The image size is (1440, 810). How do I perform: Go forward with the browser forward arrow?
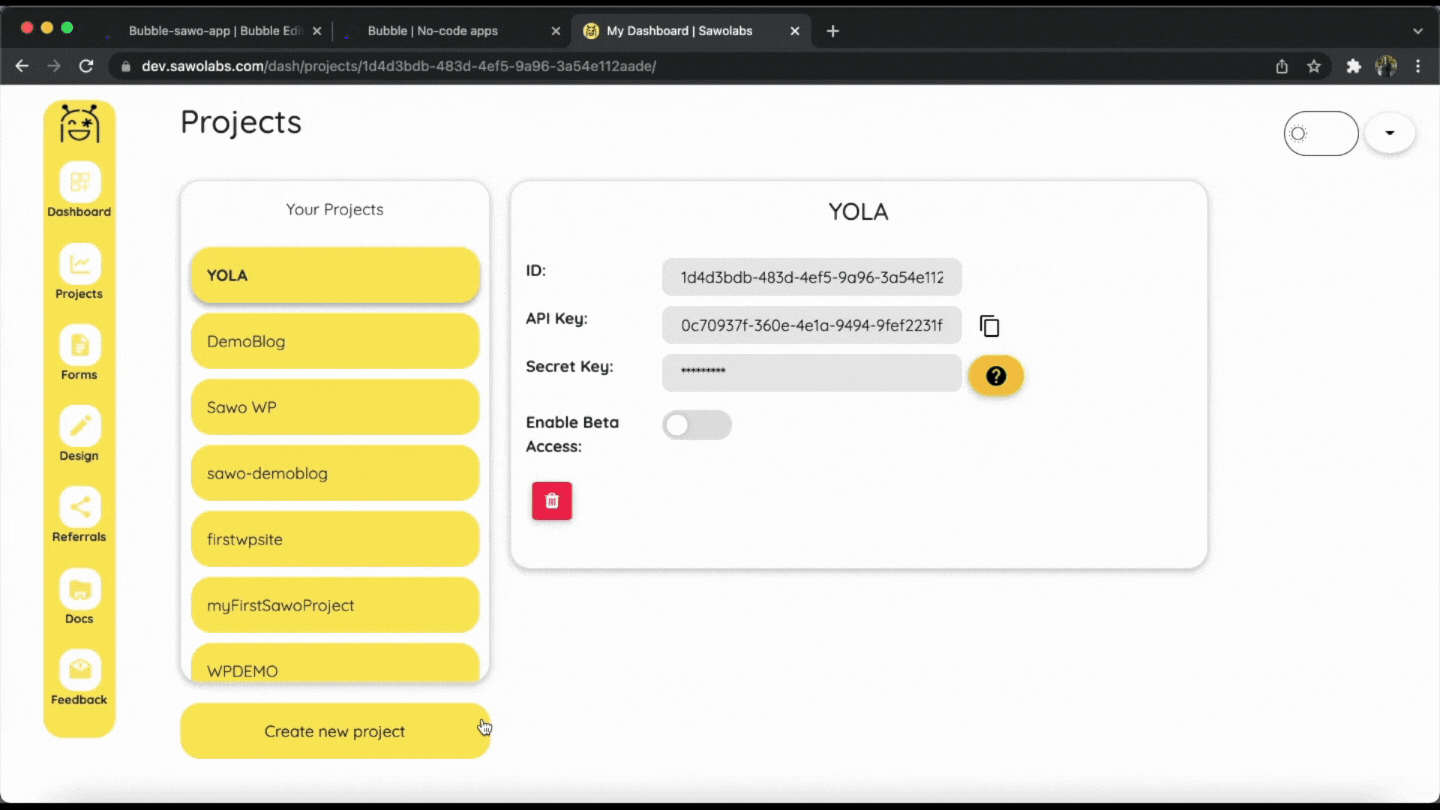click(54, 66)
